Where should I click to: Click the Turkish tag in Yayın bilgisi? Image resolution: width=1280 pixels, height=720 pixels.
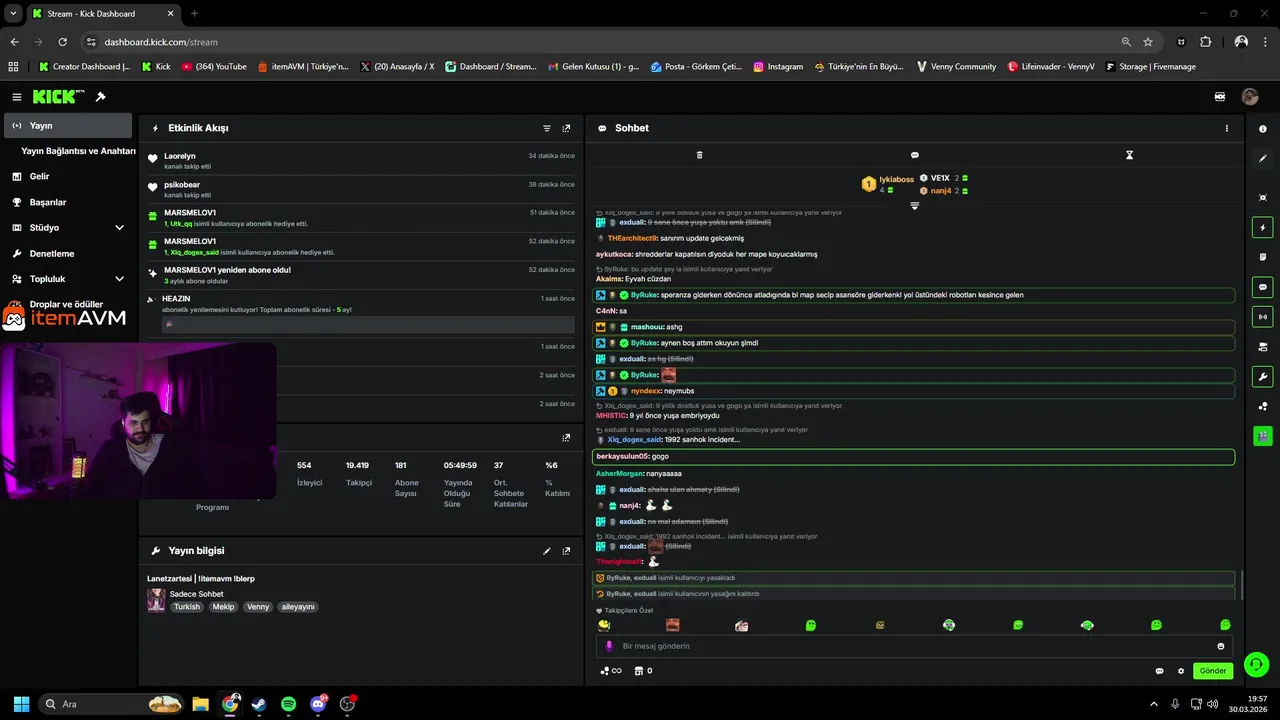[187, 607]
